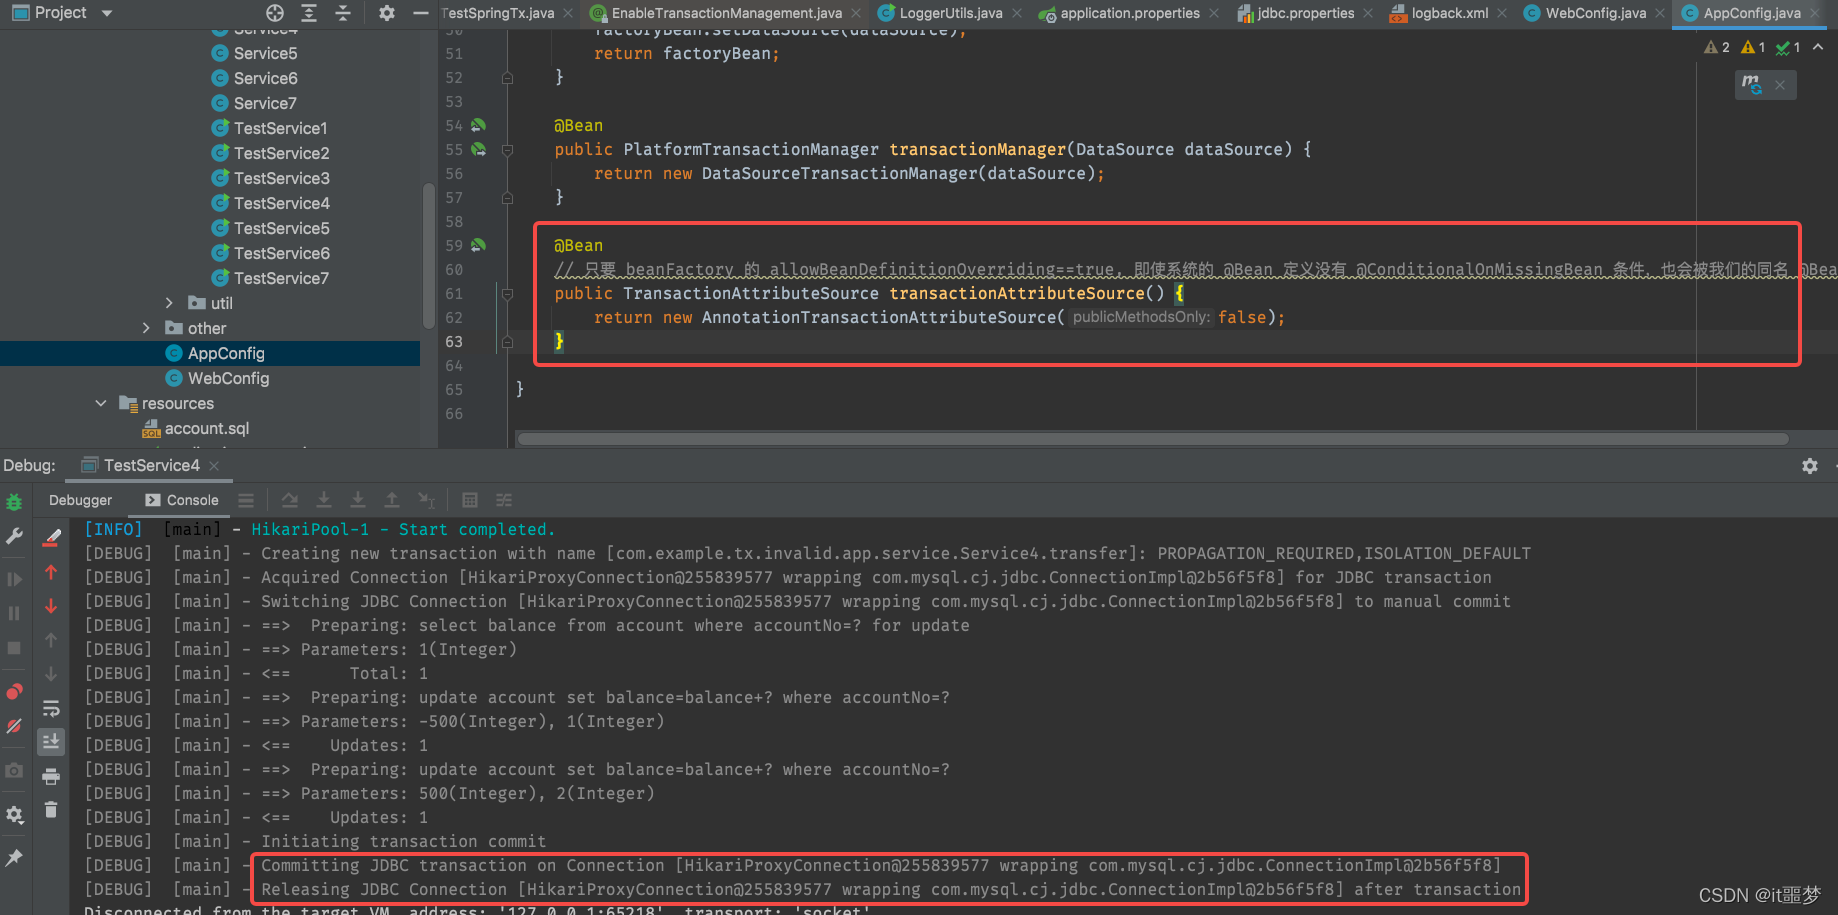1838x915 pixels.
Task: Click Maven reload floating icon
Action: tap(1752, 85)
